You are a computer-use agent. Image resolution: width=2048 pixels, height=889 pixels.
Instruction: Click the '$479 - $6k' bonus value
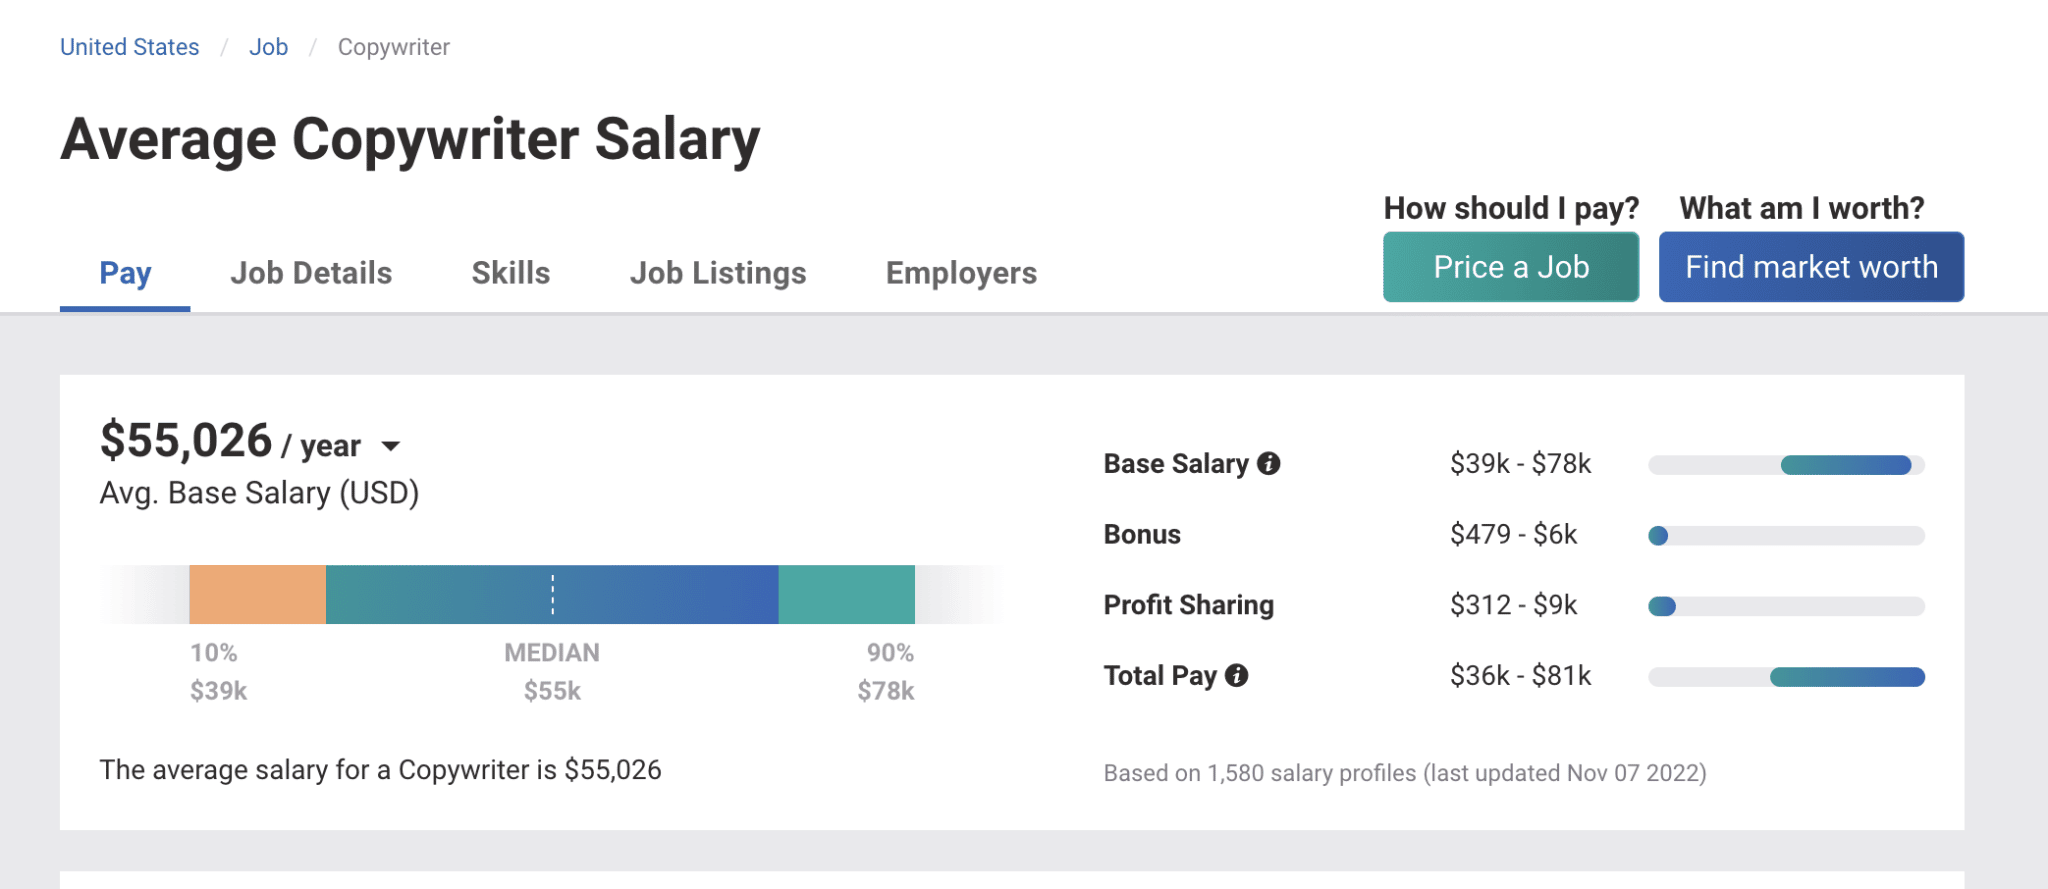coord(1513,534)
